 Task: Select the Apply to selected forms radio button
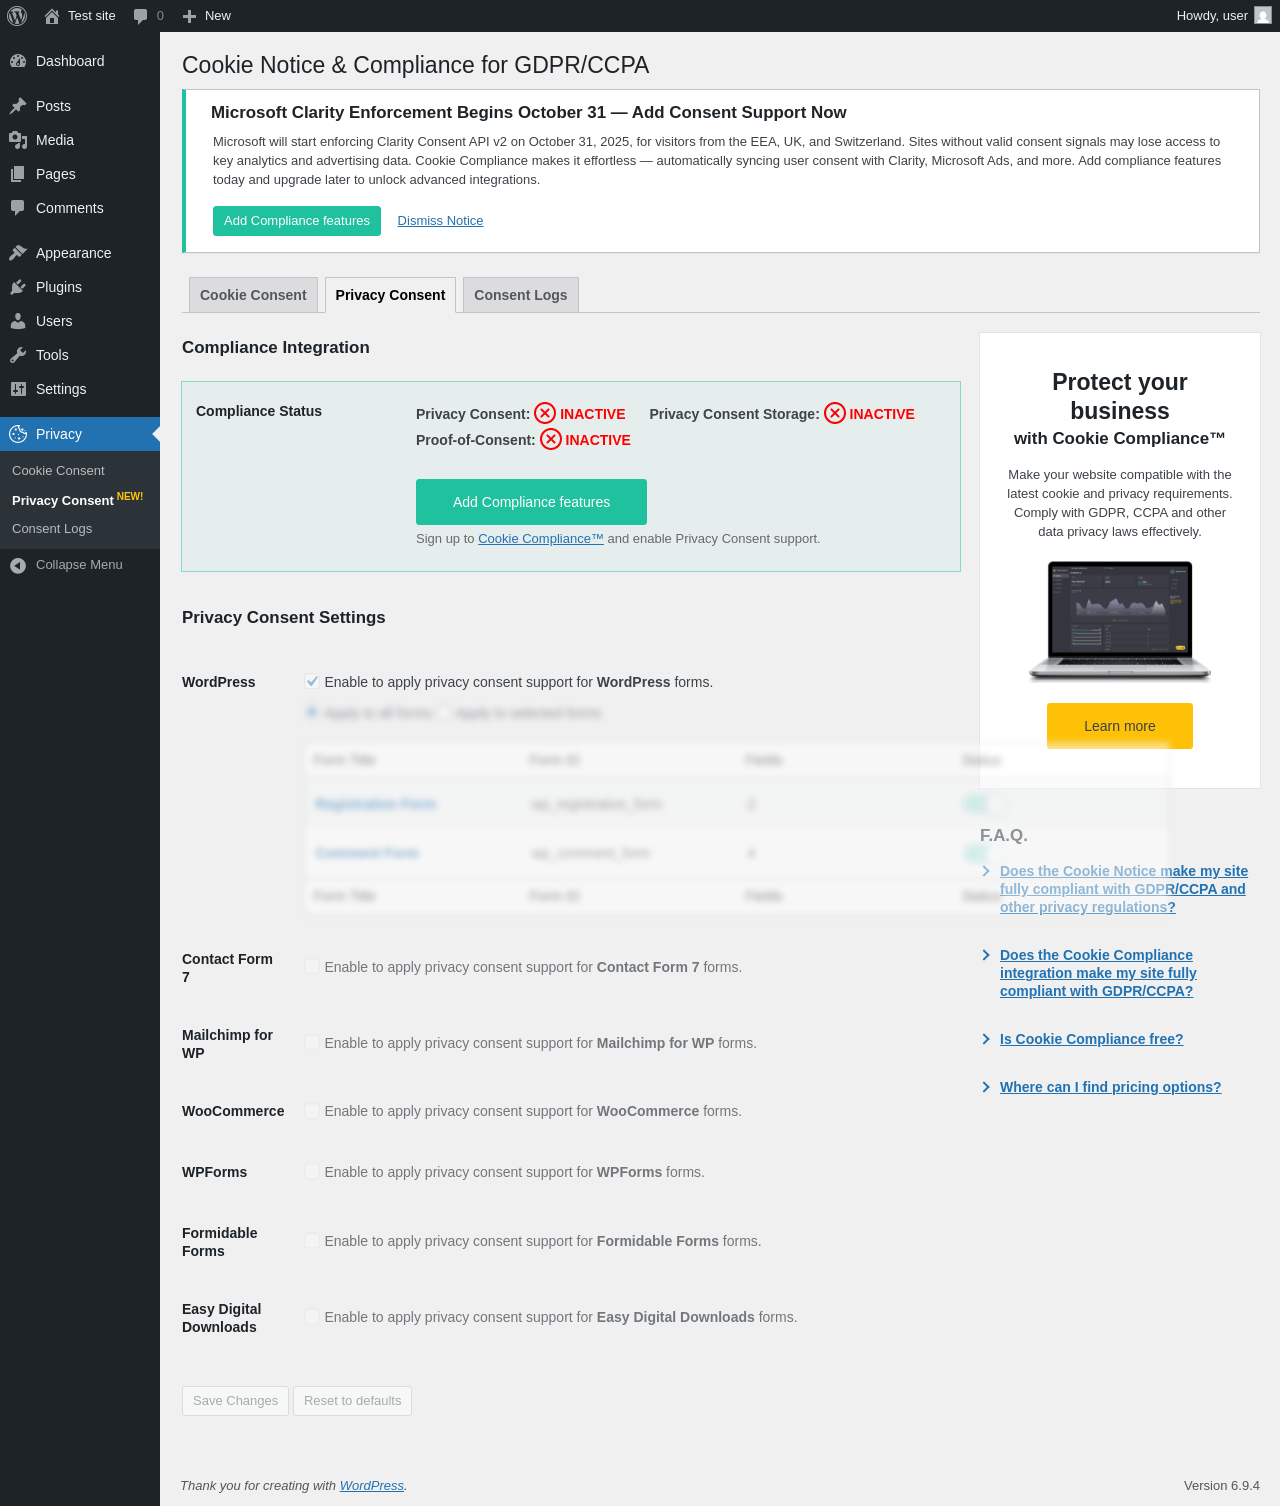click(443, 713)
